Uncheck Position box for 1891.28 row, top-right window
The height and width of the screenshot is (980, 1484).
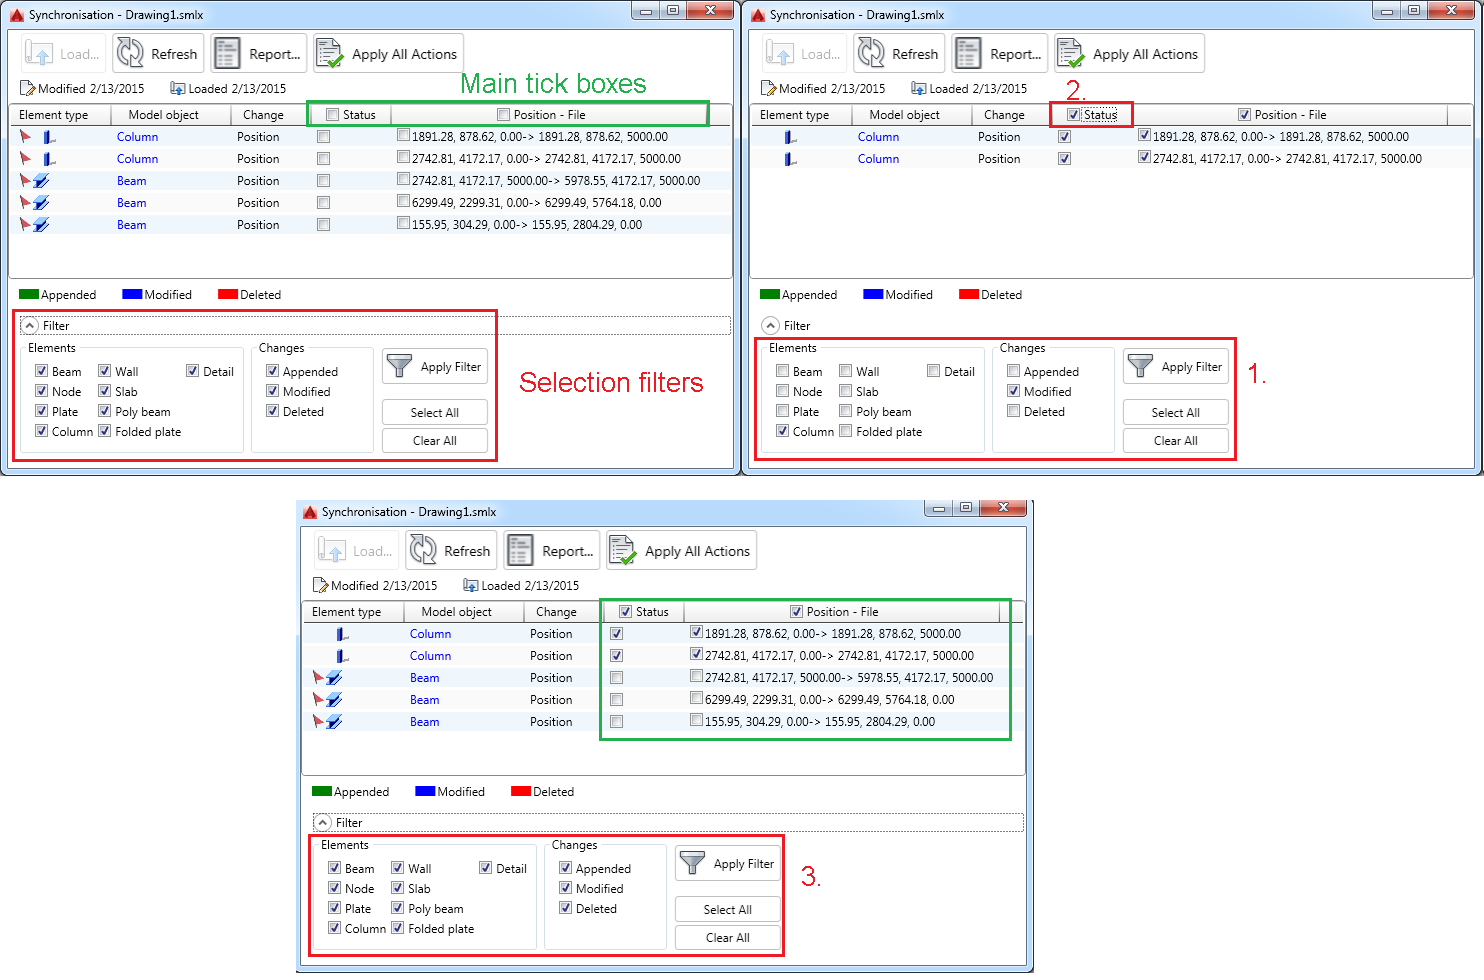1144,135
